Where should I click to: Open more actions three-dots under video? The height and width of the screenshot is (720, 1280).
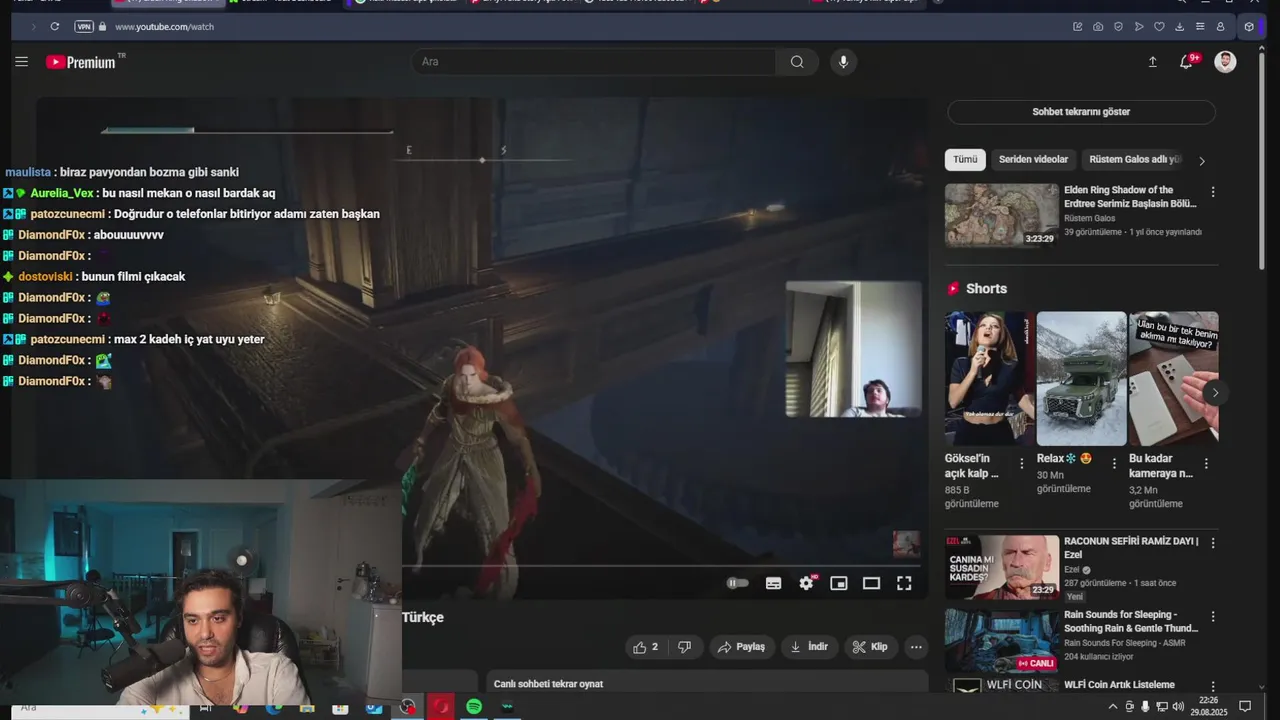[916, 647]
